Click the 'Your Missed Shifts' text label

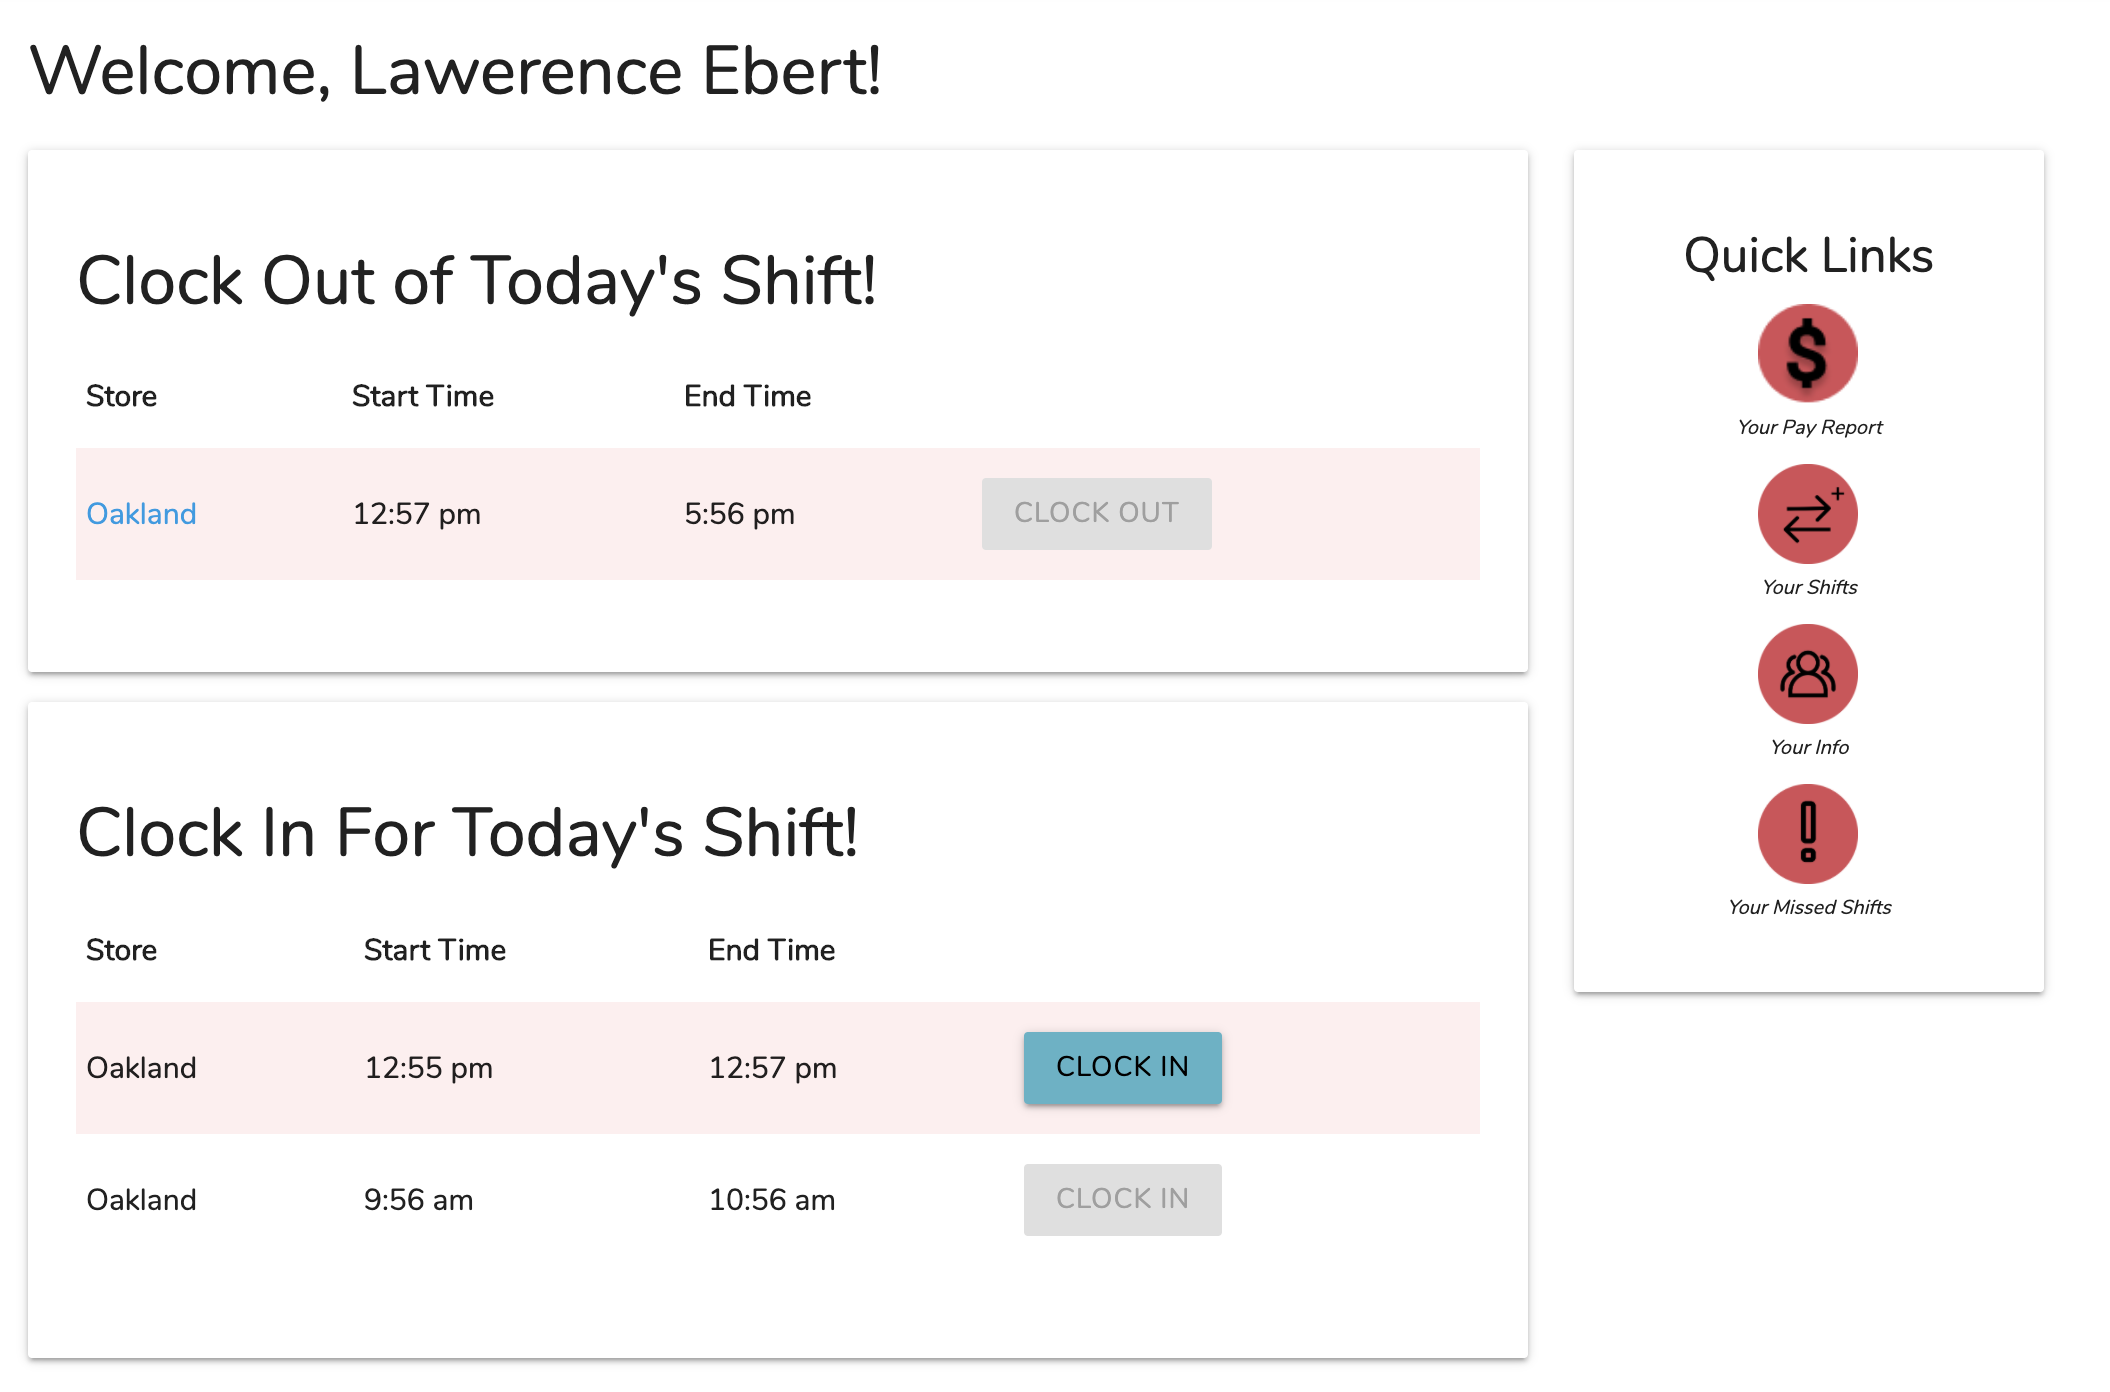[1809, 907]
